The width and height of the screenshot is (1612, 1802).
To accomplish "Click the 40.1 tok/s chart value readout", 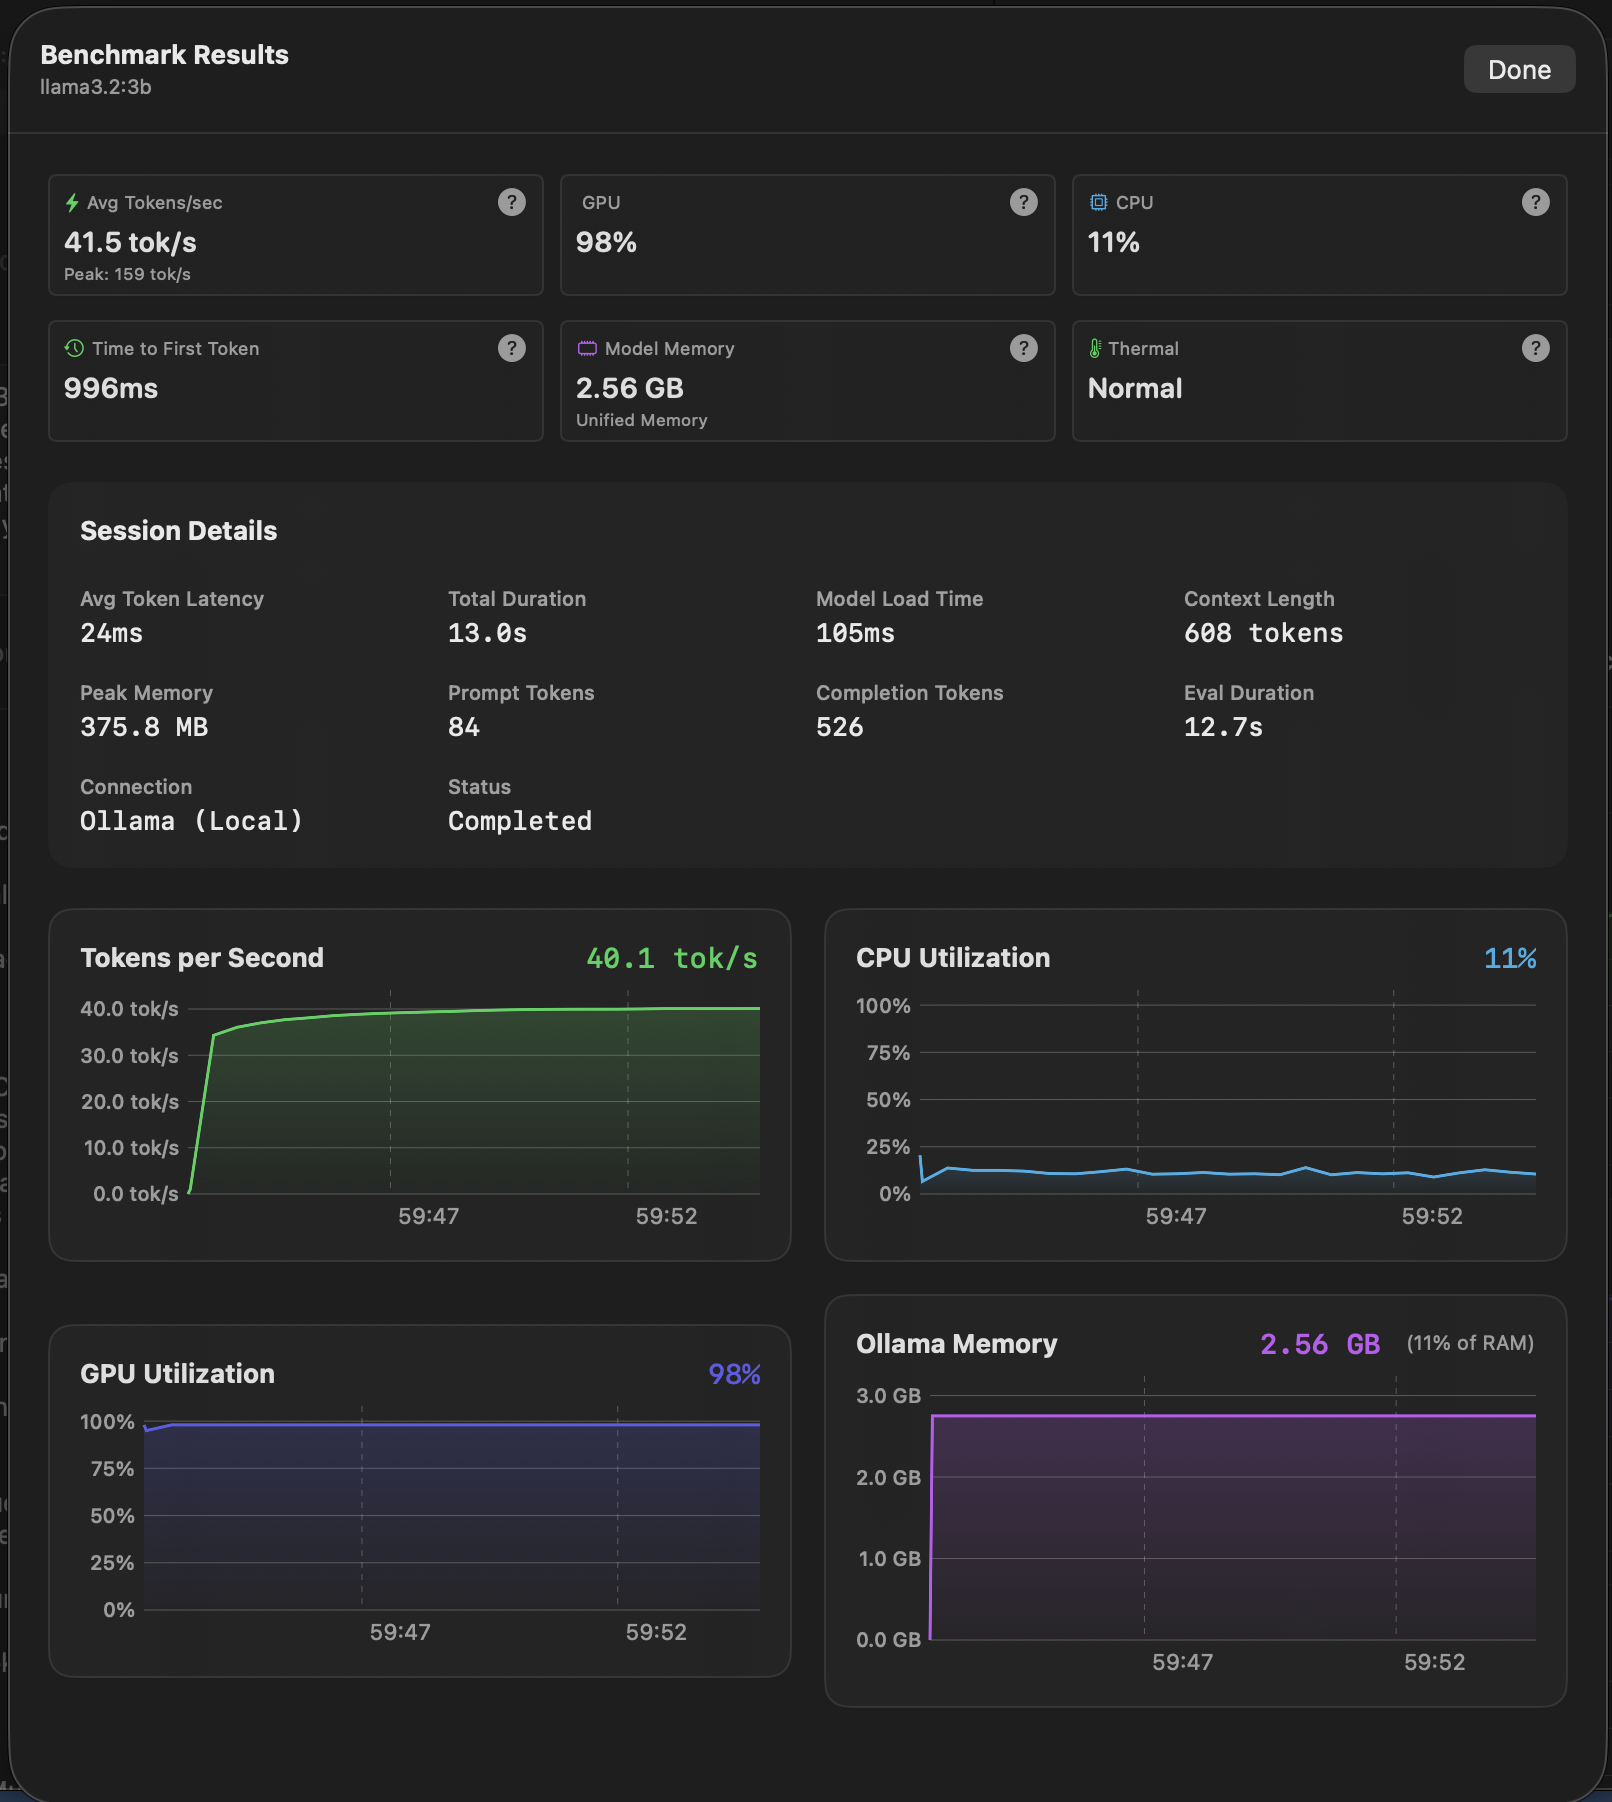I will [x=671, y=958].
